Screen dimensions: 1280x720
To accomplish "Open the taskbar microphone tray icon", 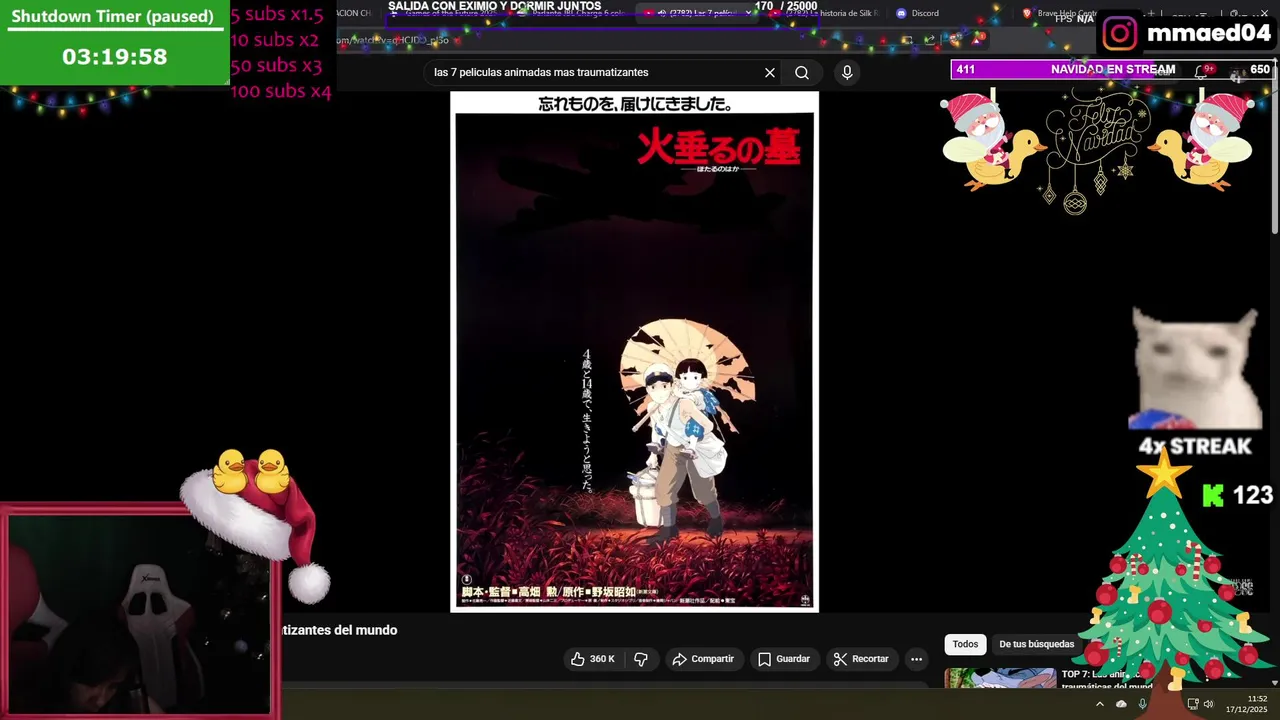I will 1143,704.
